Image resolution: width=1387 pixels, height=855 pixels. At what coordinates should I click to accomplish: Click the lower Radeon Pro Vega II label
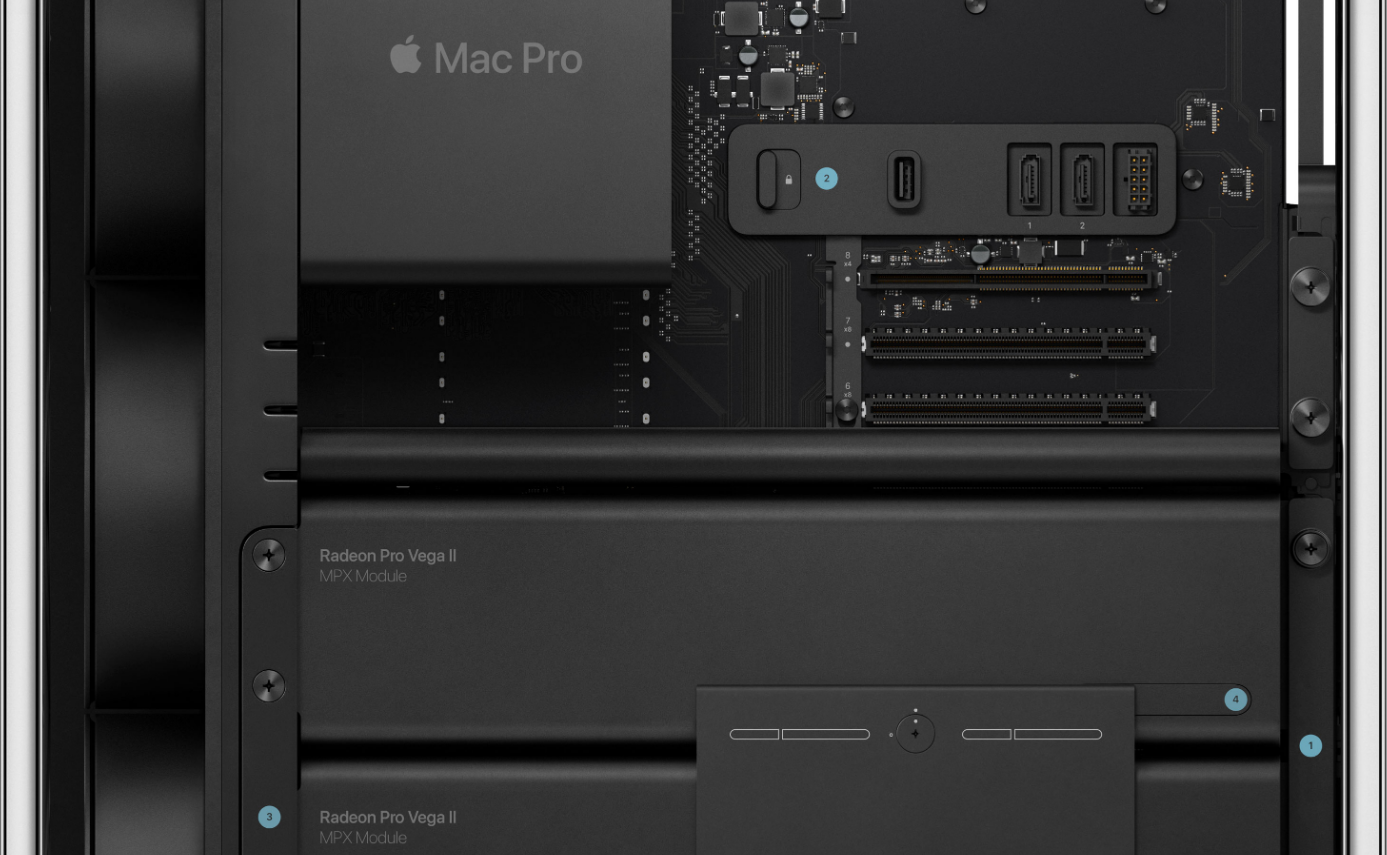[x=388, y=817]
